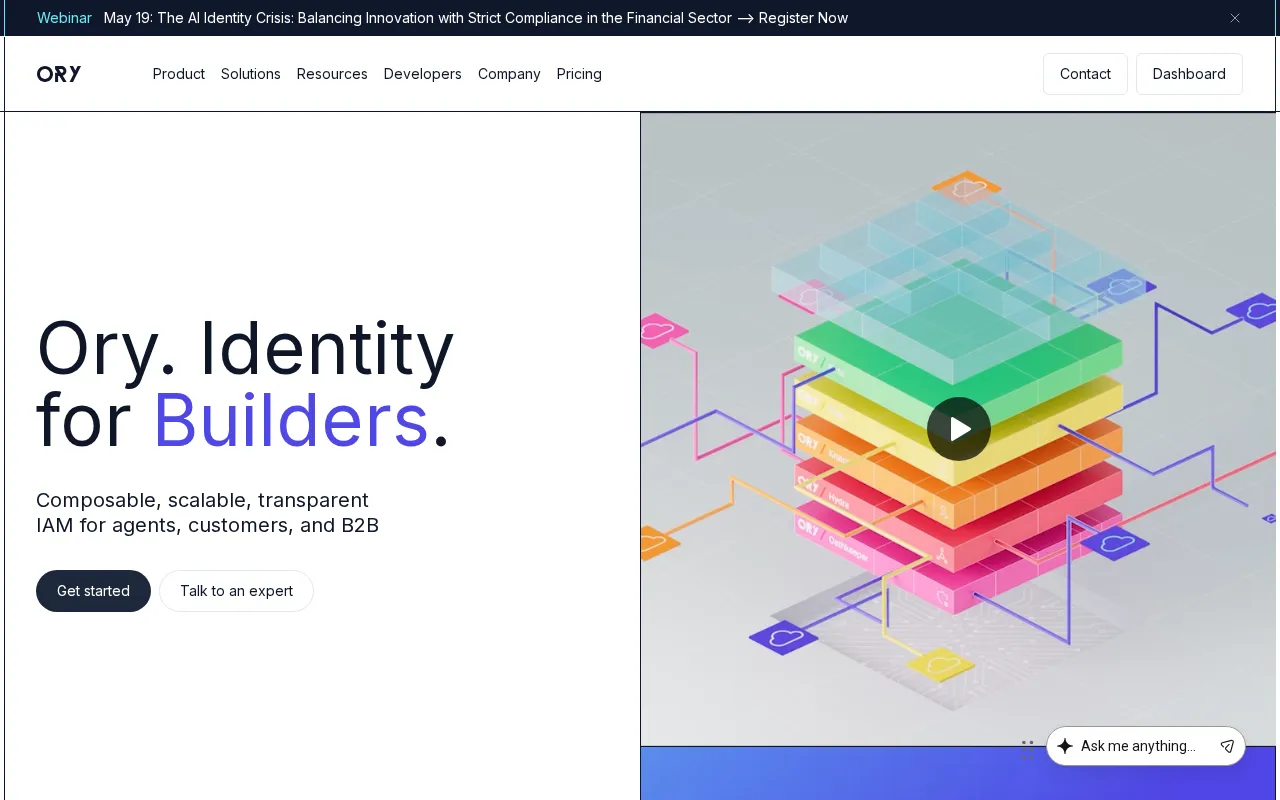1280x800 pixels.
Task: Open the Product menu
Action: 179,74
